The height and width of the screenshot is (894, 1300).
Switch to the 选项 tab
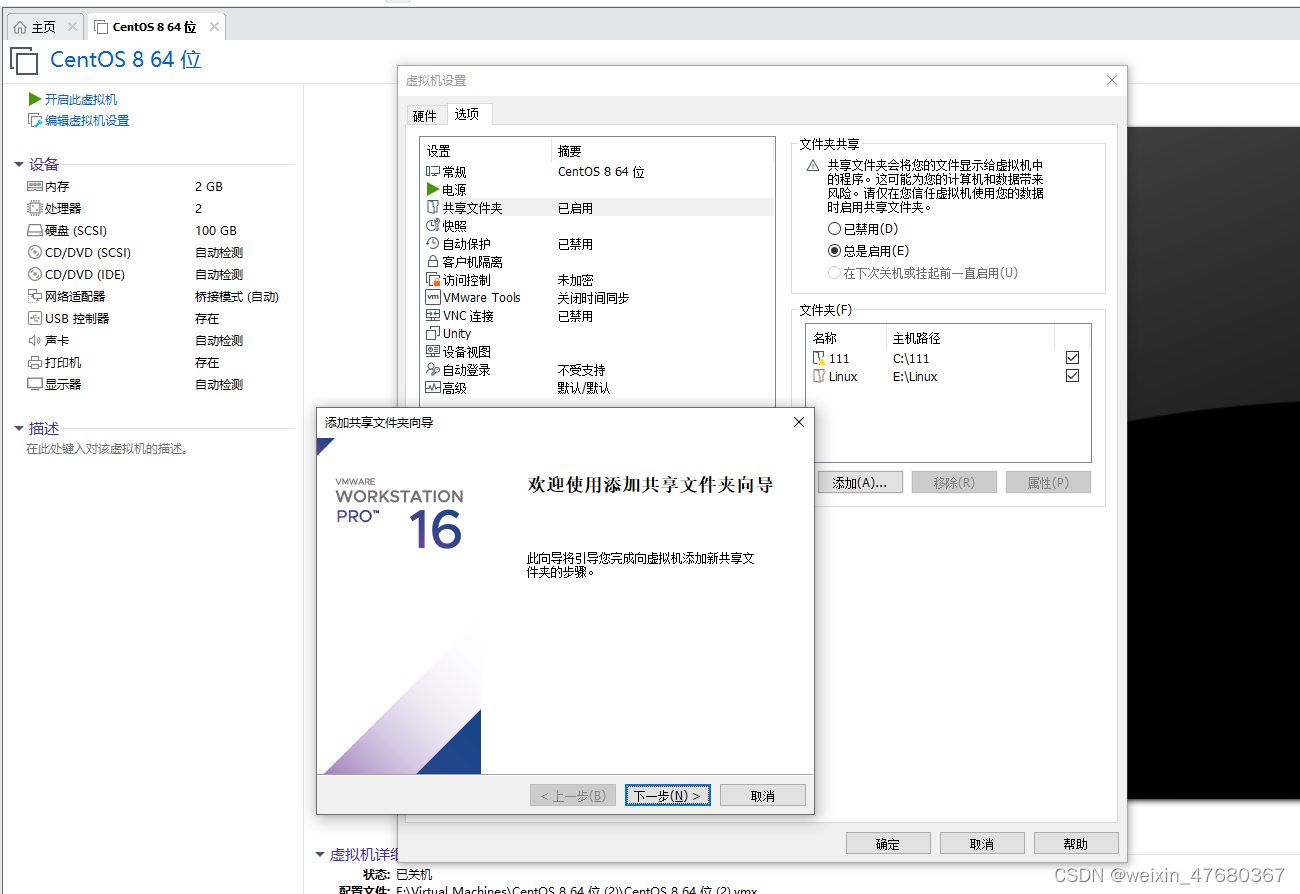point(467,115)
